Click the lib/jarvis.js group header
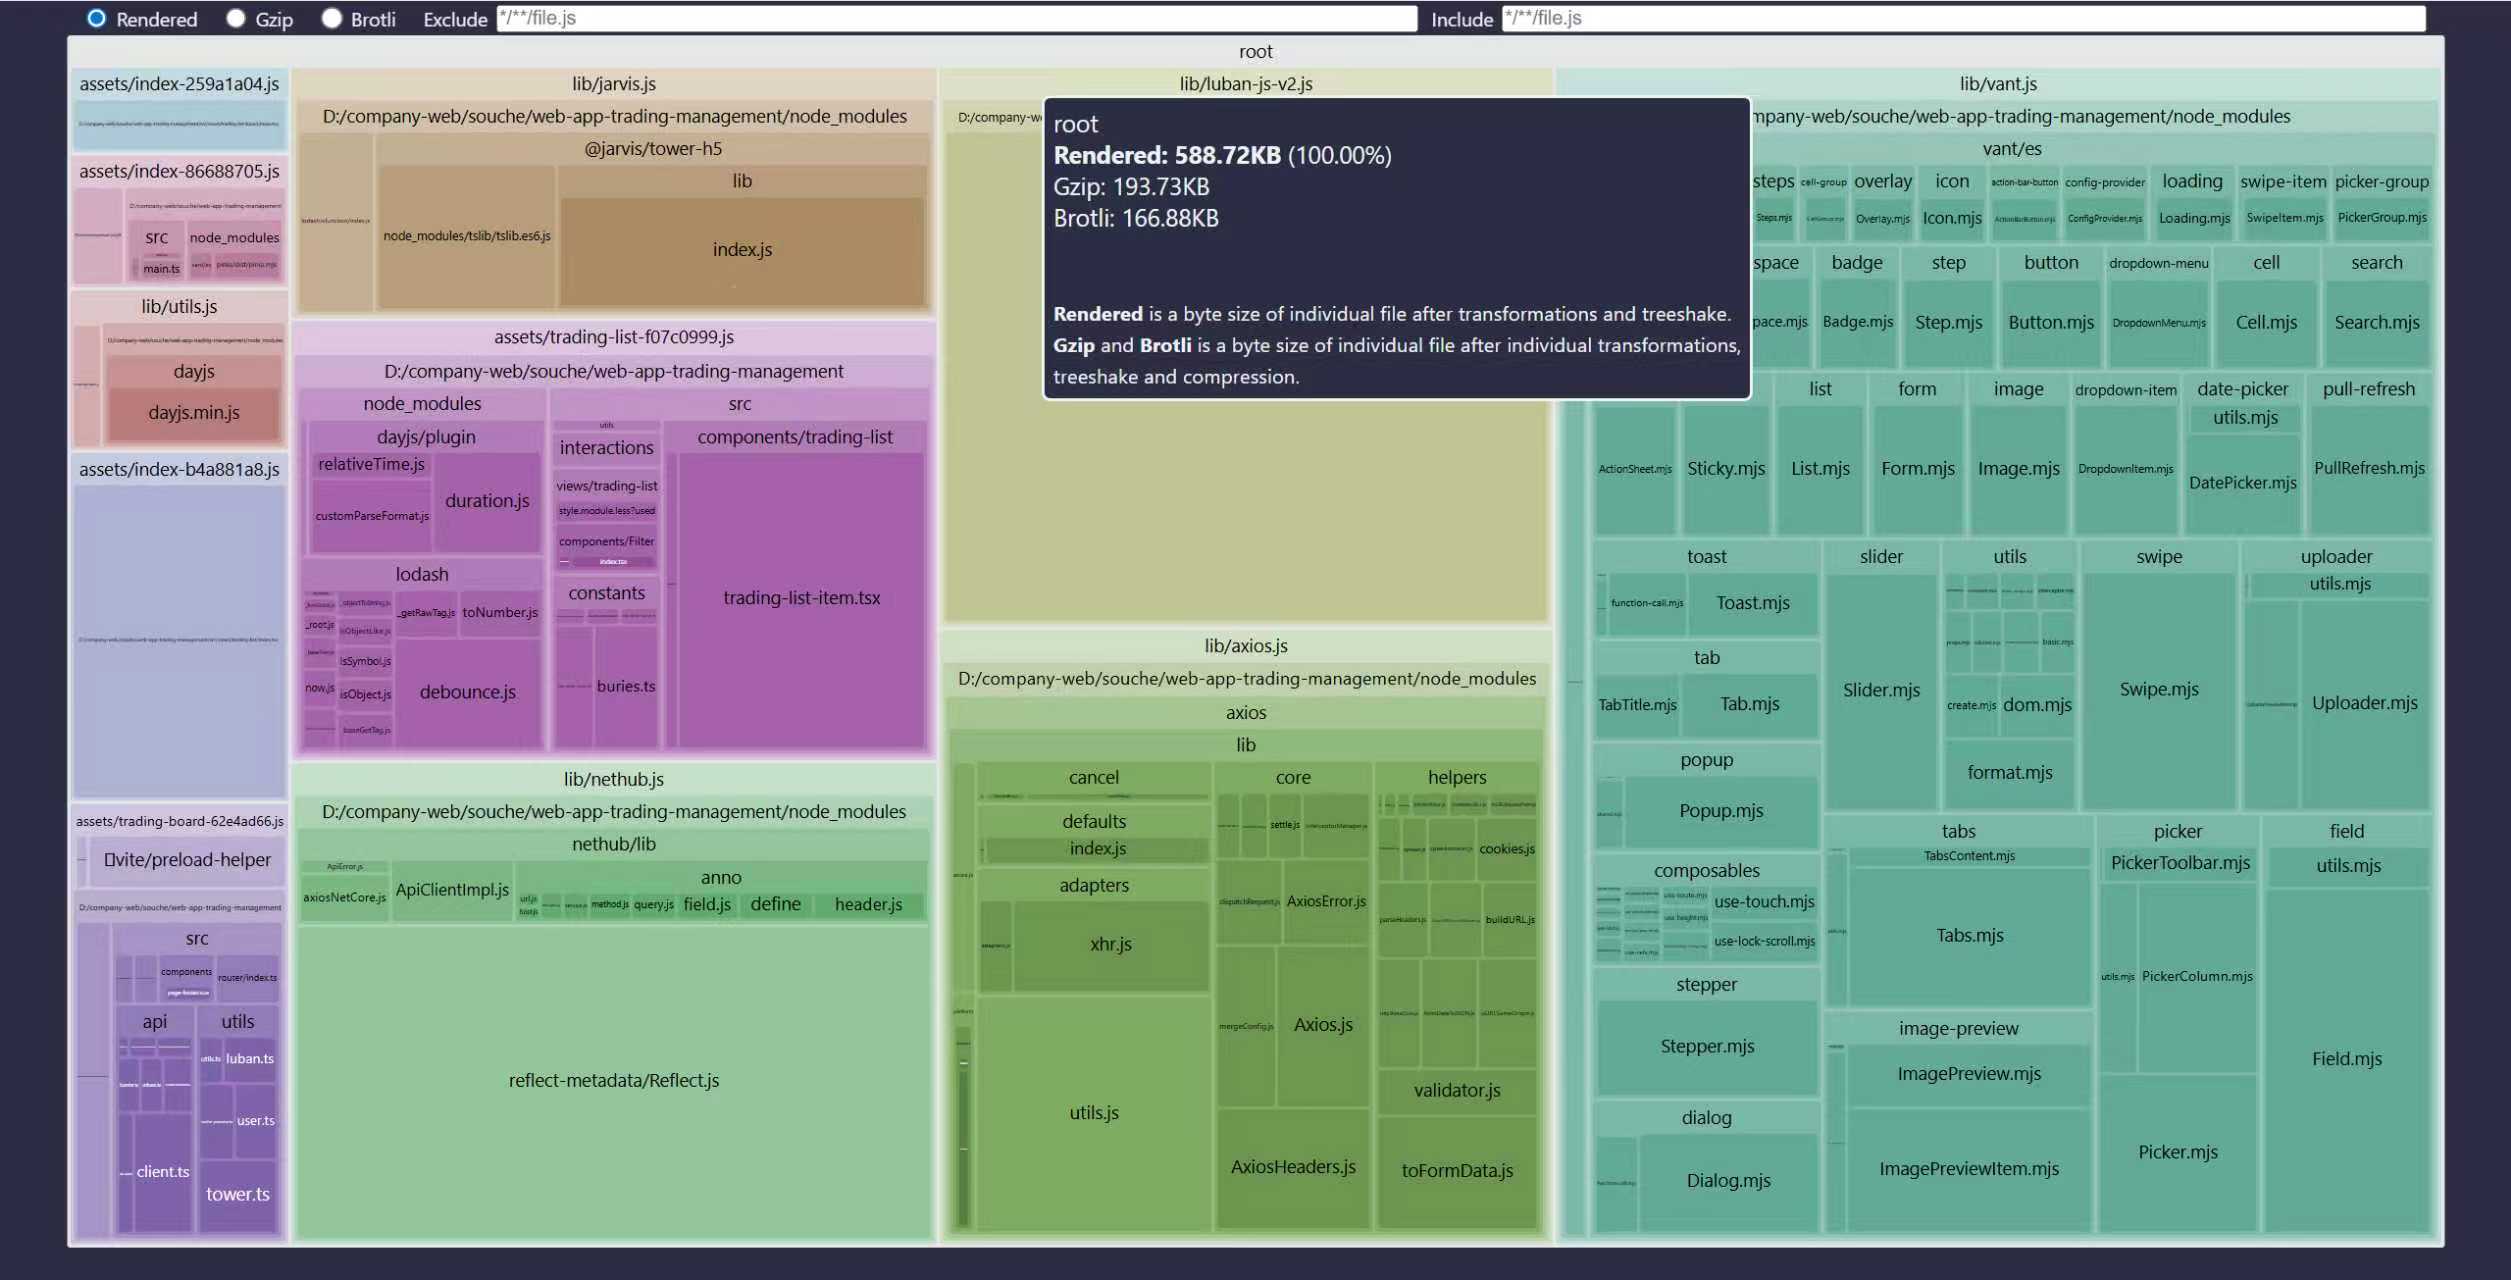The image size is (2511, 1280). coord(613,84)
